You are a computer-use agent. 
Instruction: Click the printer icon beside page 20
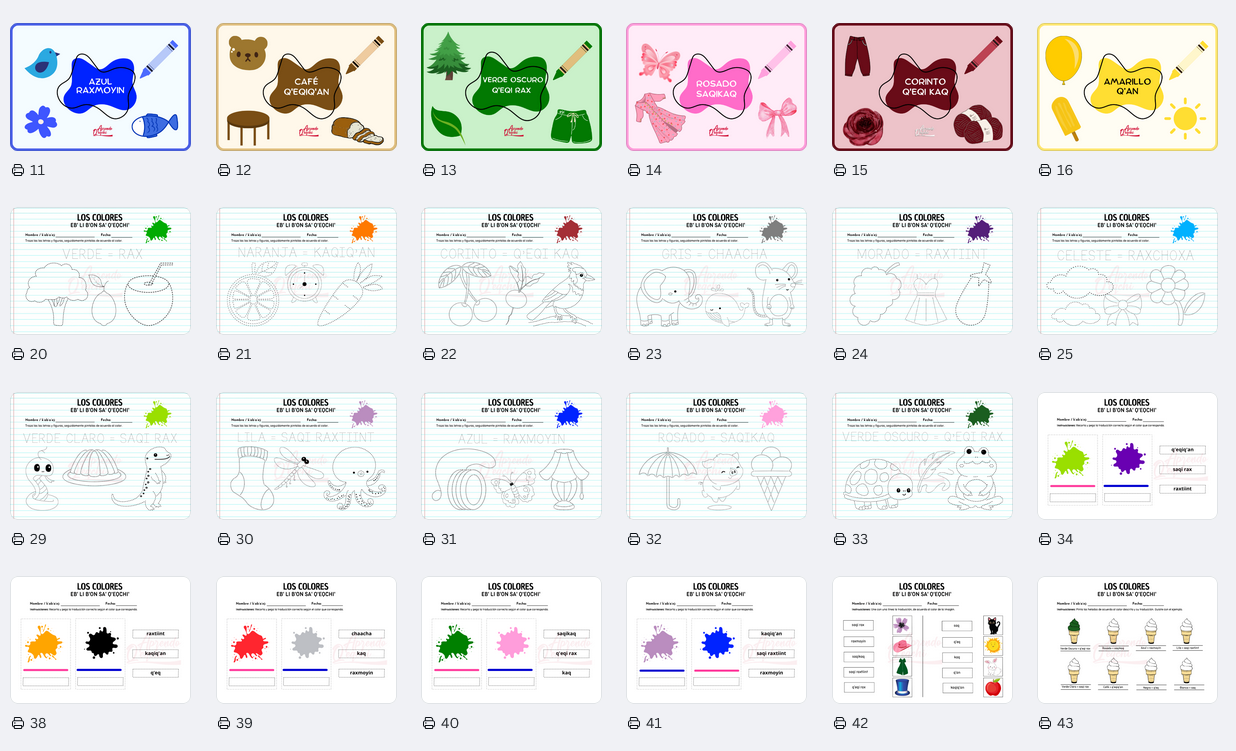(x=17, y=354)
